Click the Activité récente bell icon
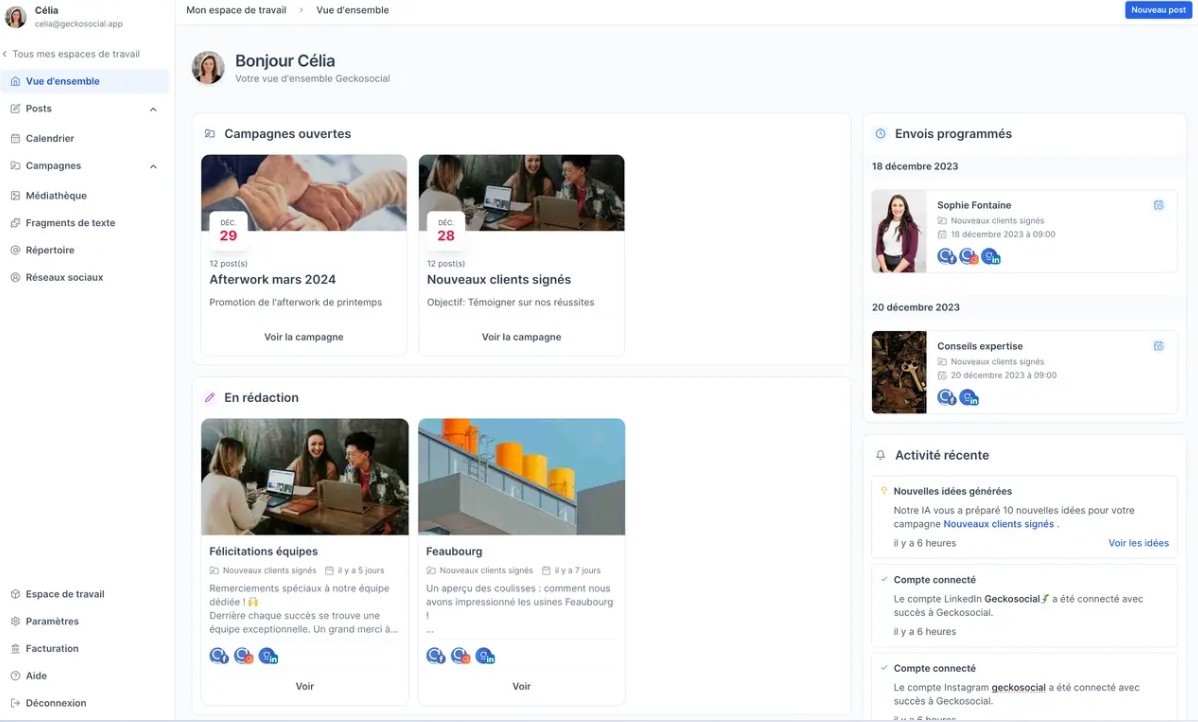The width and height of the screenshot is (1198, 722). tap(880, 455)
